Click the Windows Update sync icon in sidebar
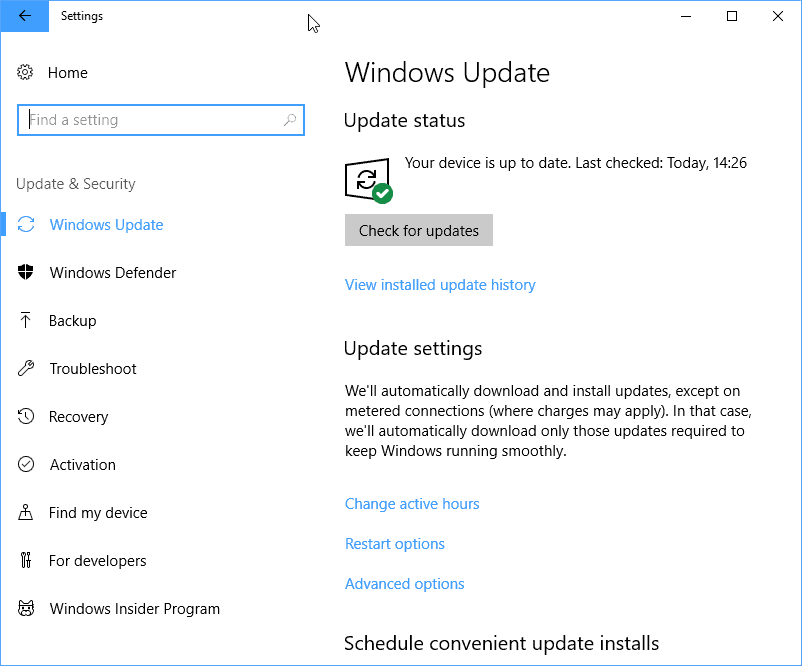The image size is (802, 666). pyautogui.click(x=26, y=225)
